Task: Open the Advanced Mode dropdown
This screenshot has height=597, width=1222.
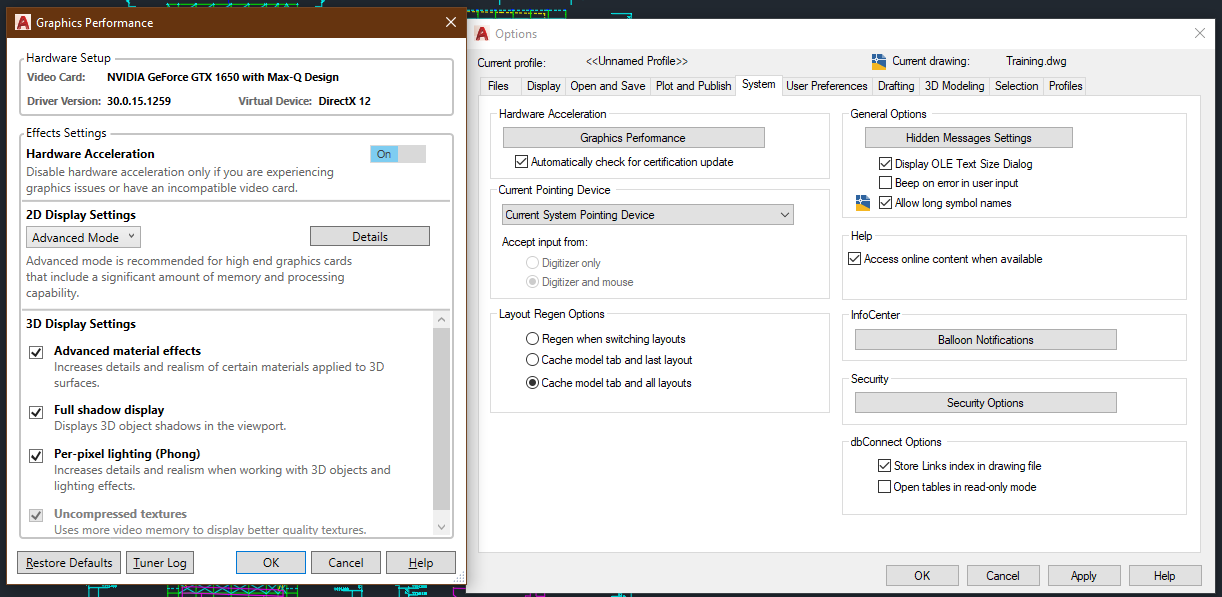Action: (x=83, y=237)
